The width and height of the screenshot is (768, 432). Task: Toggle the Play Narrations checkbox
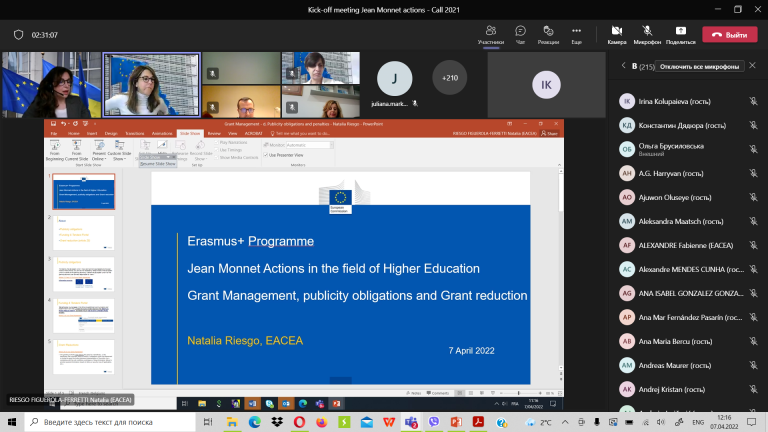(216, 143)
